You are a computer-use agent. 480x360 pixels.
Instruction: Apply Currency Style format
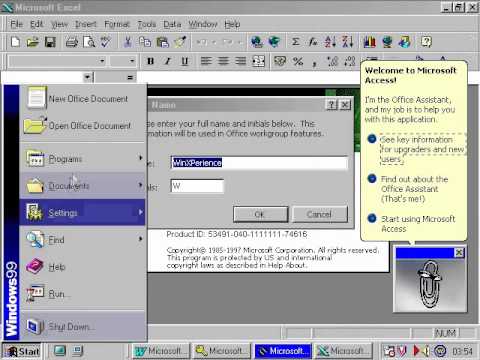point(280,61)
